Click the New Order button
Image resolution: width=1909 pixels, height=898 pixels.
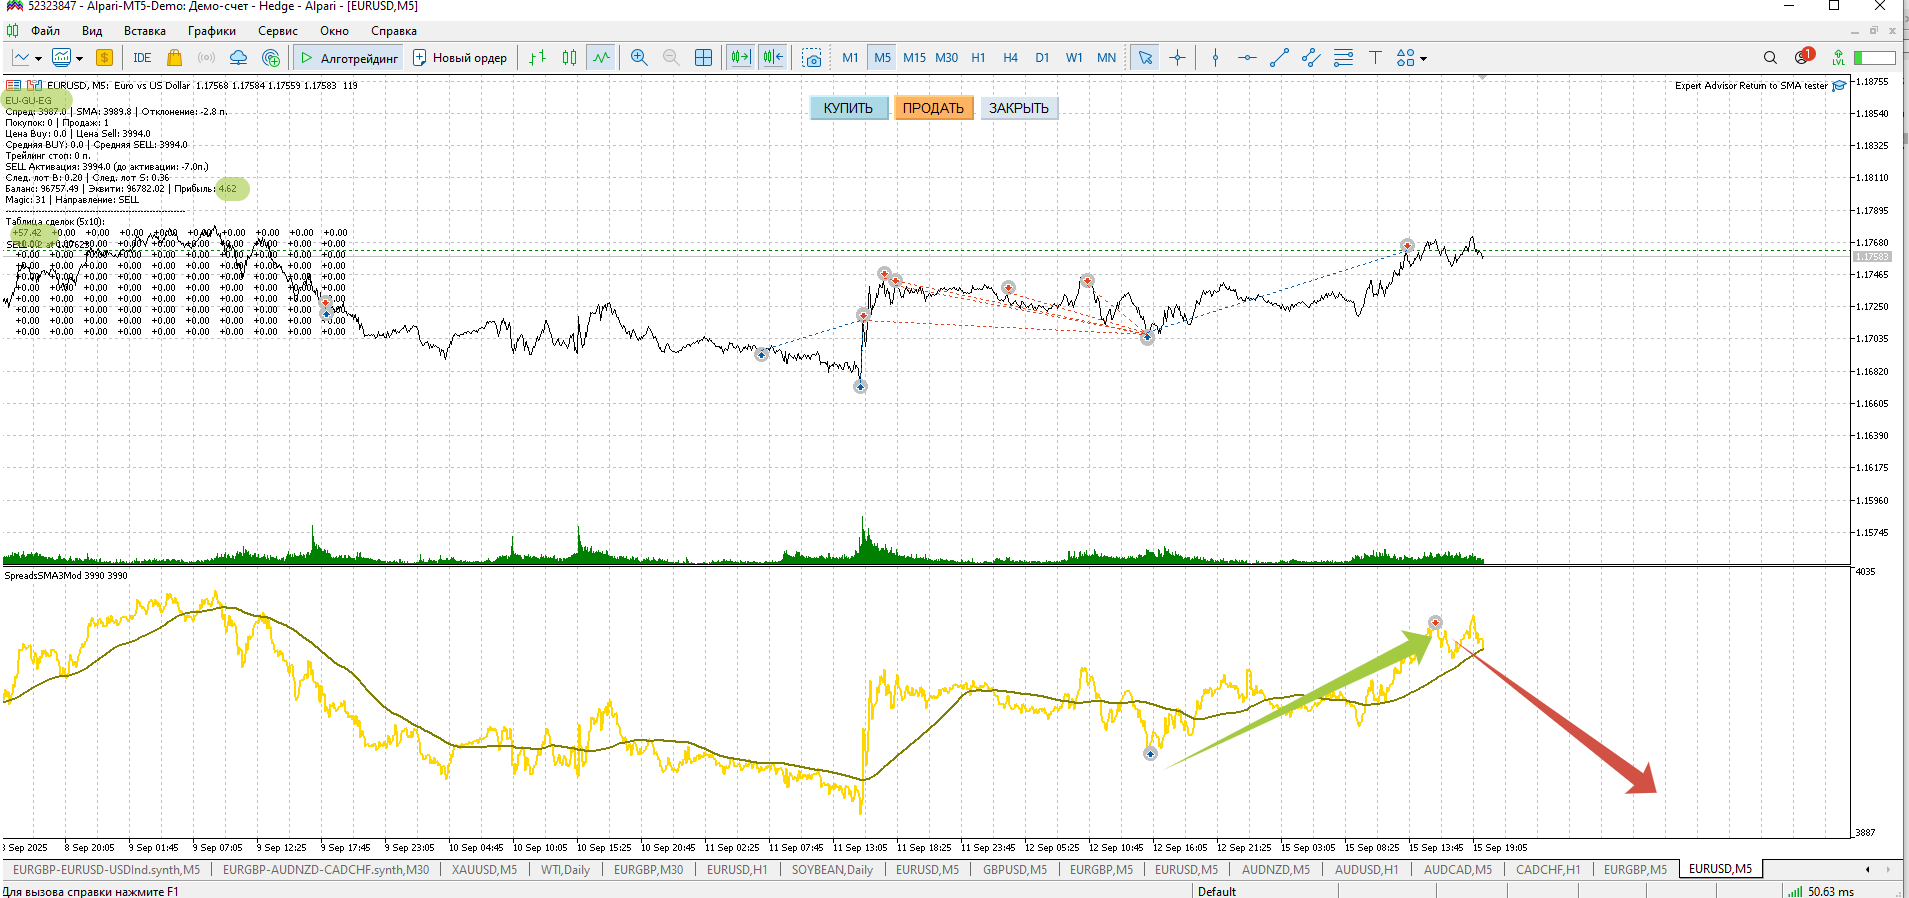click(460, 58)
